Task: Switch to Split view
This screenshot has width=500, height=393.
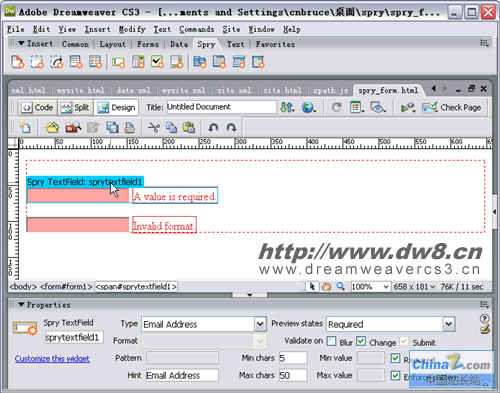Action: coord(75,107)
